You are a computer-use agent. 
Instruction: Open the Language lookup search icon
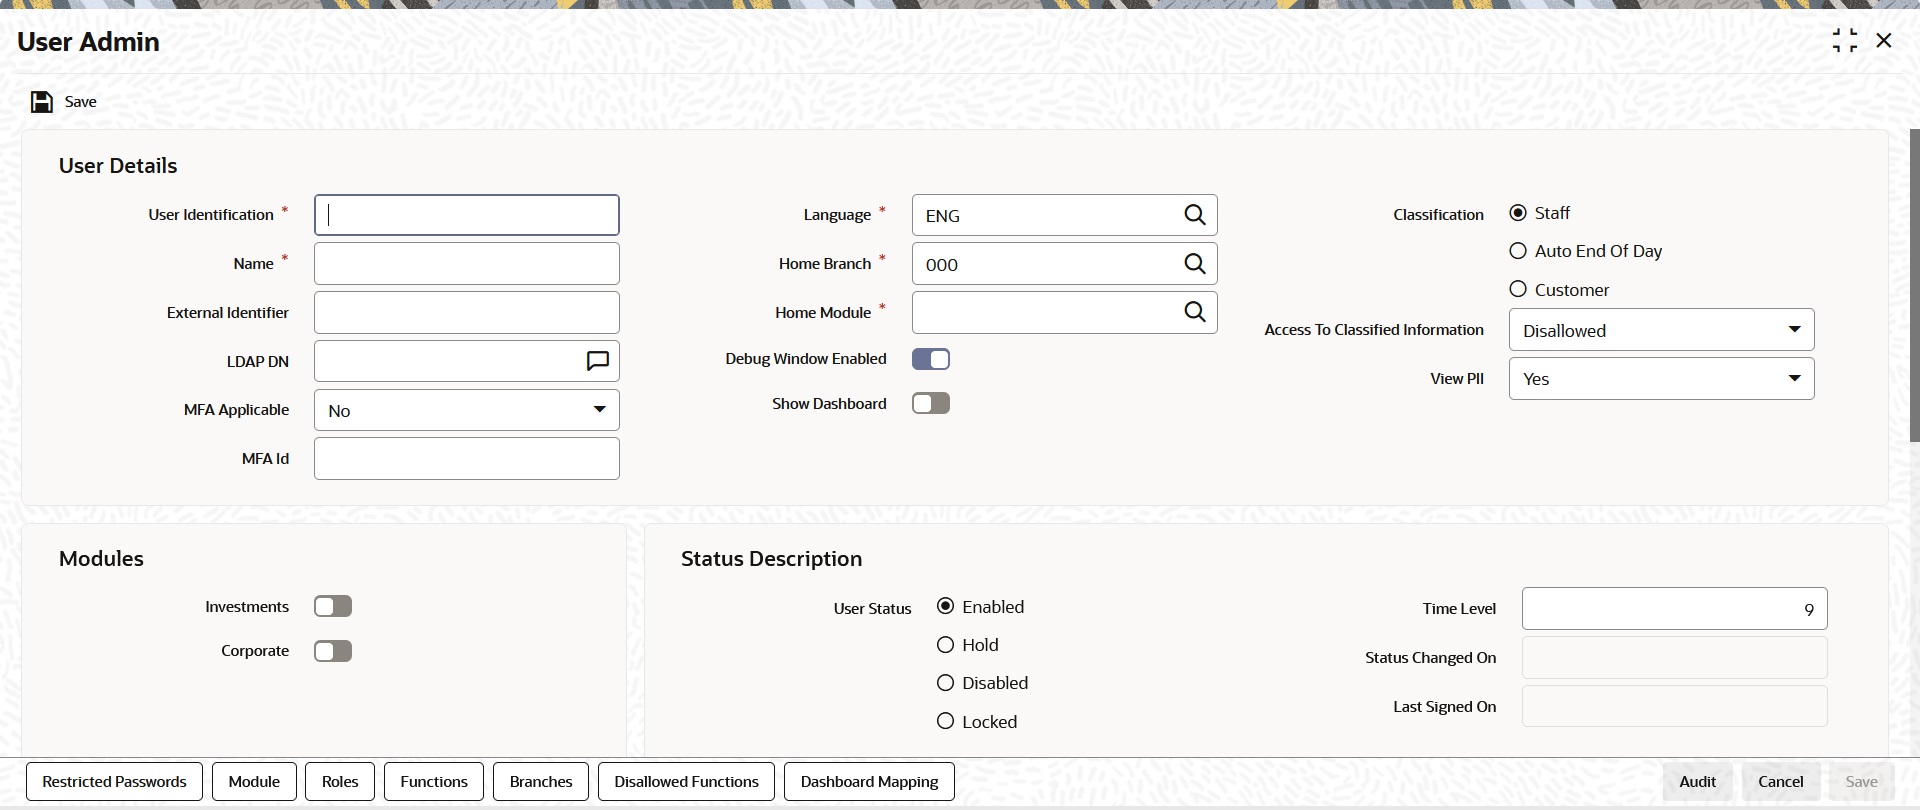[x=1195, y=215]
